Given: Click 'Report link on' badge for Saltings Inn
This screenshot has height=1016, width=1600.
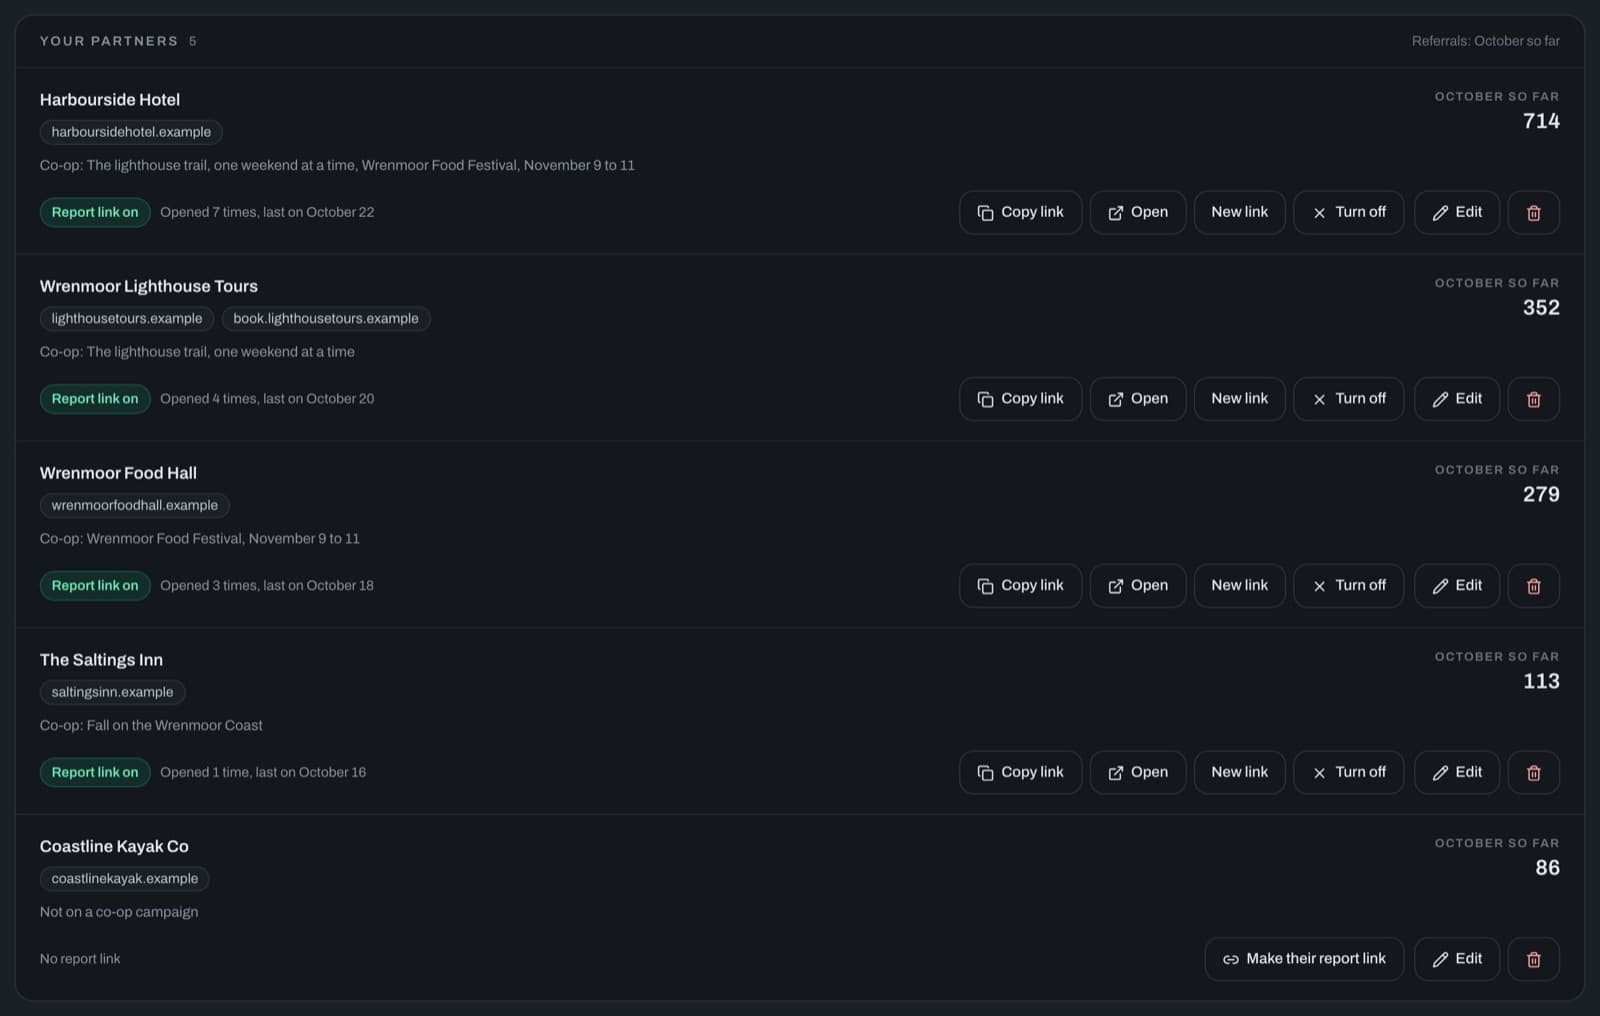Looking at the screenshot, I should [x=95, y=772].
